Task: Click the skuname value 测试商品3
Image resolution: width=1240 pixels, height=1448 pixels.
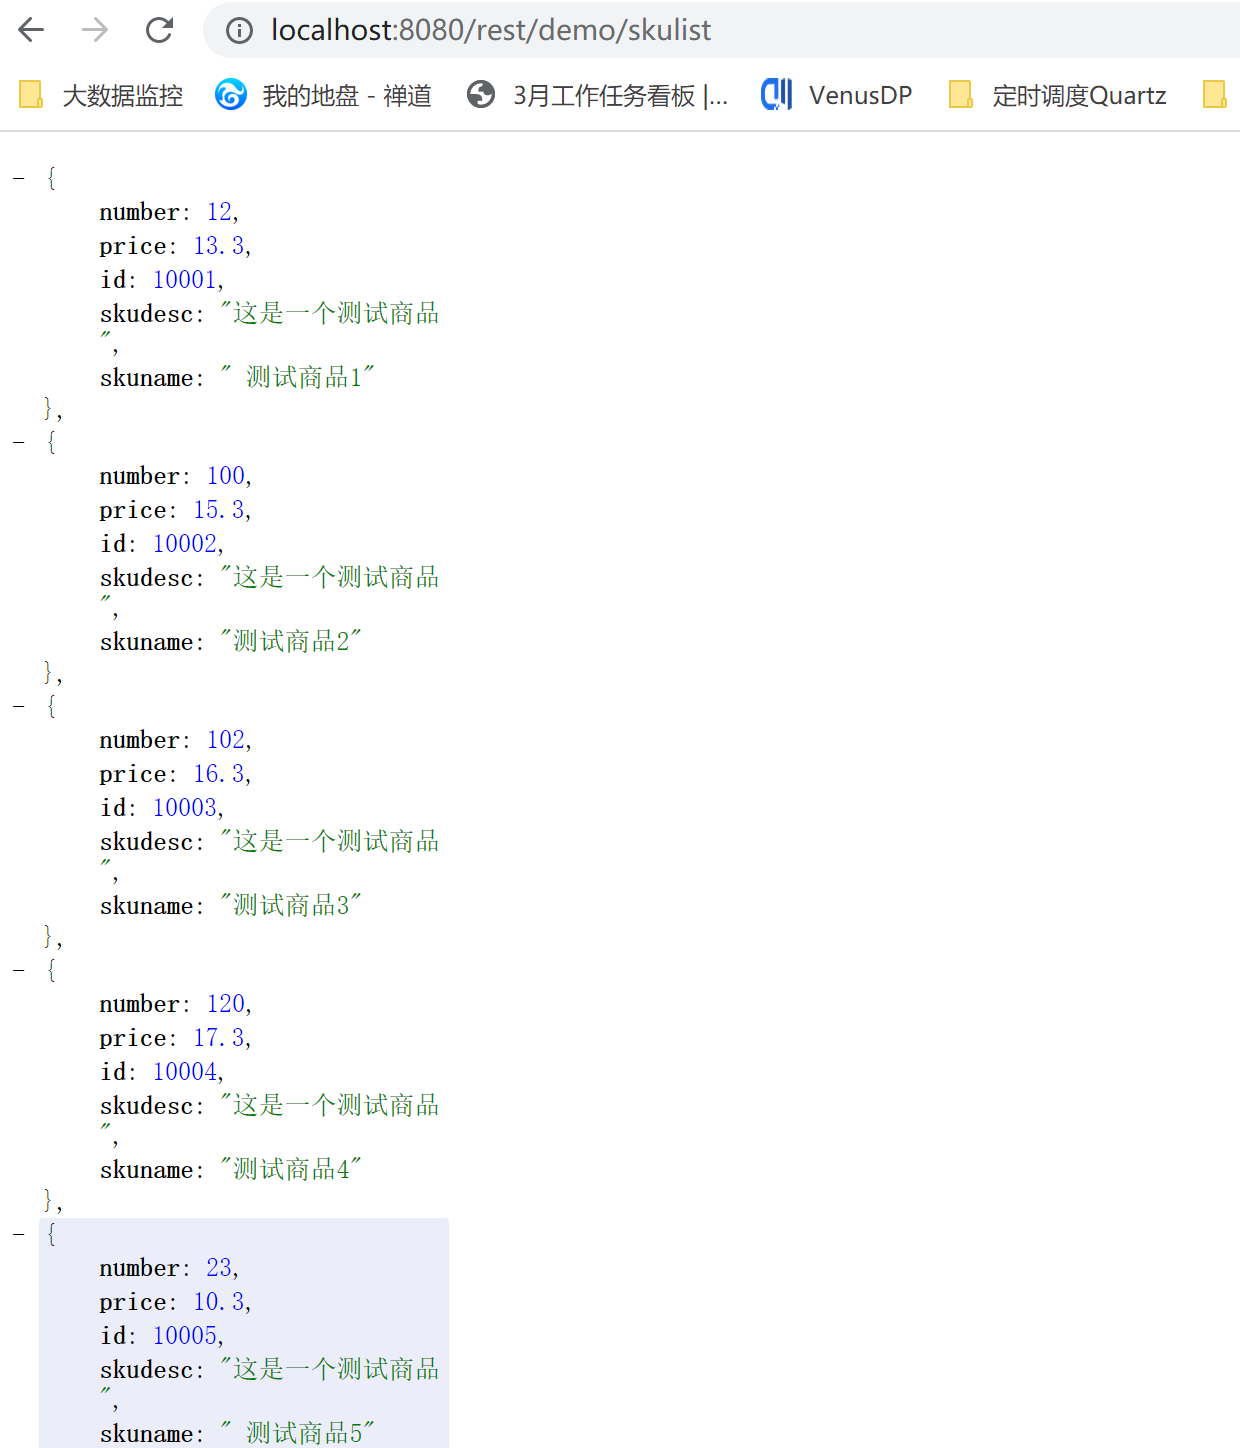Action: (291, 906)
